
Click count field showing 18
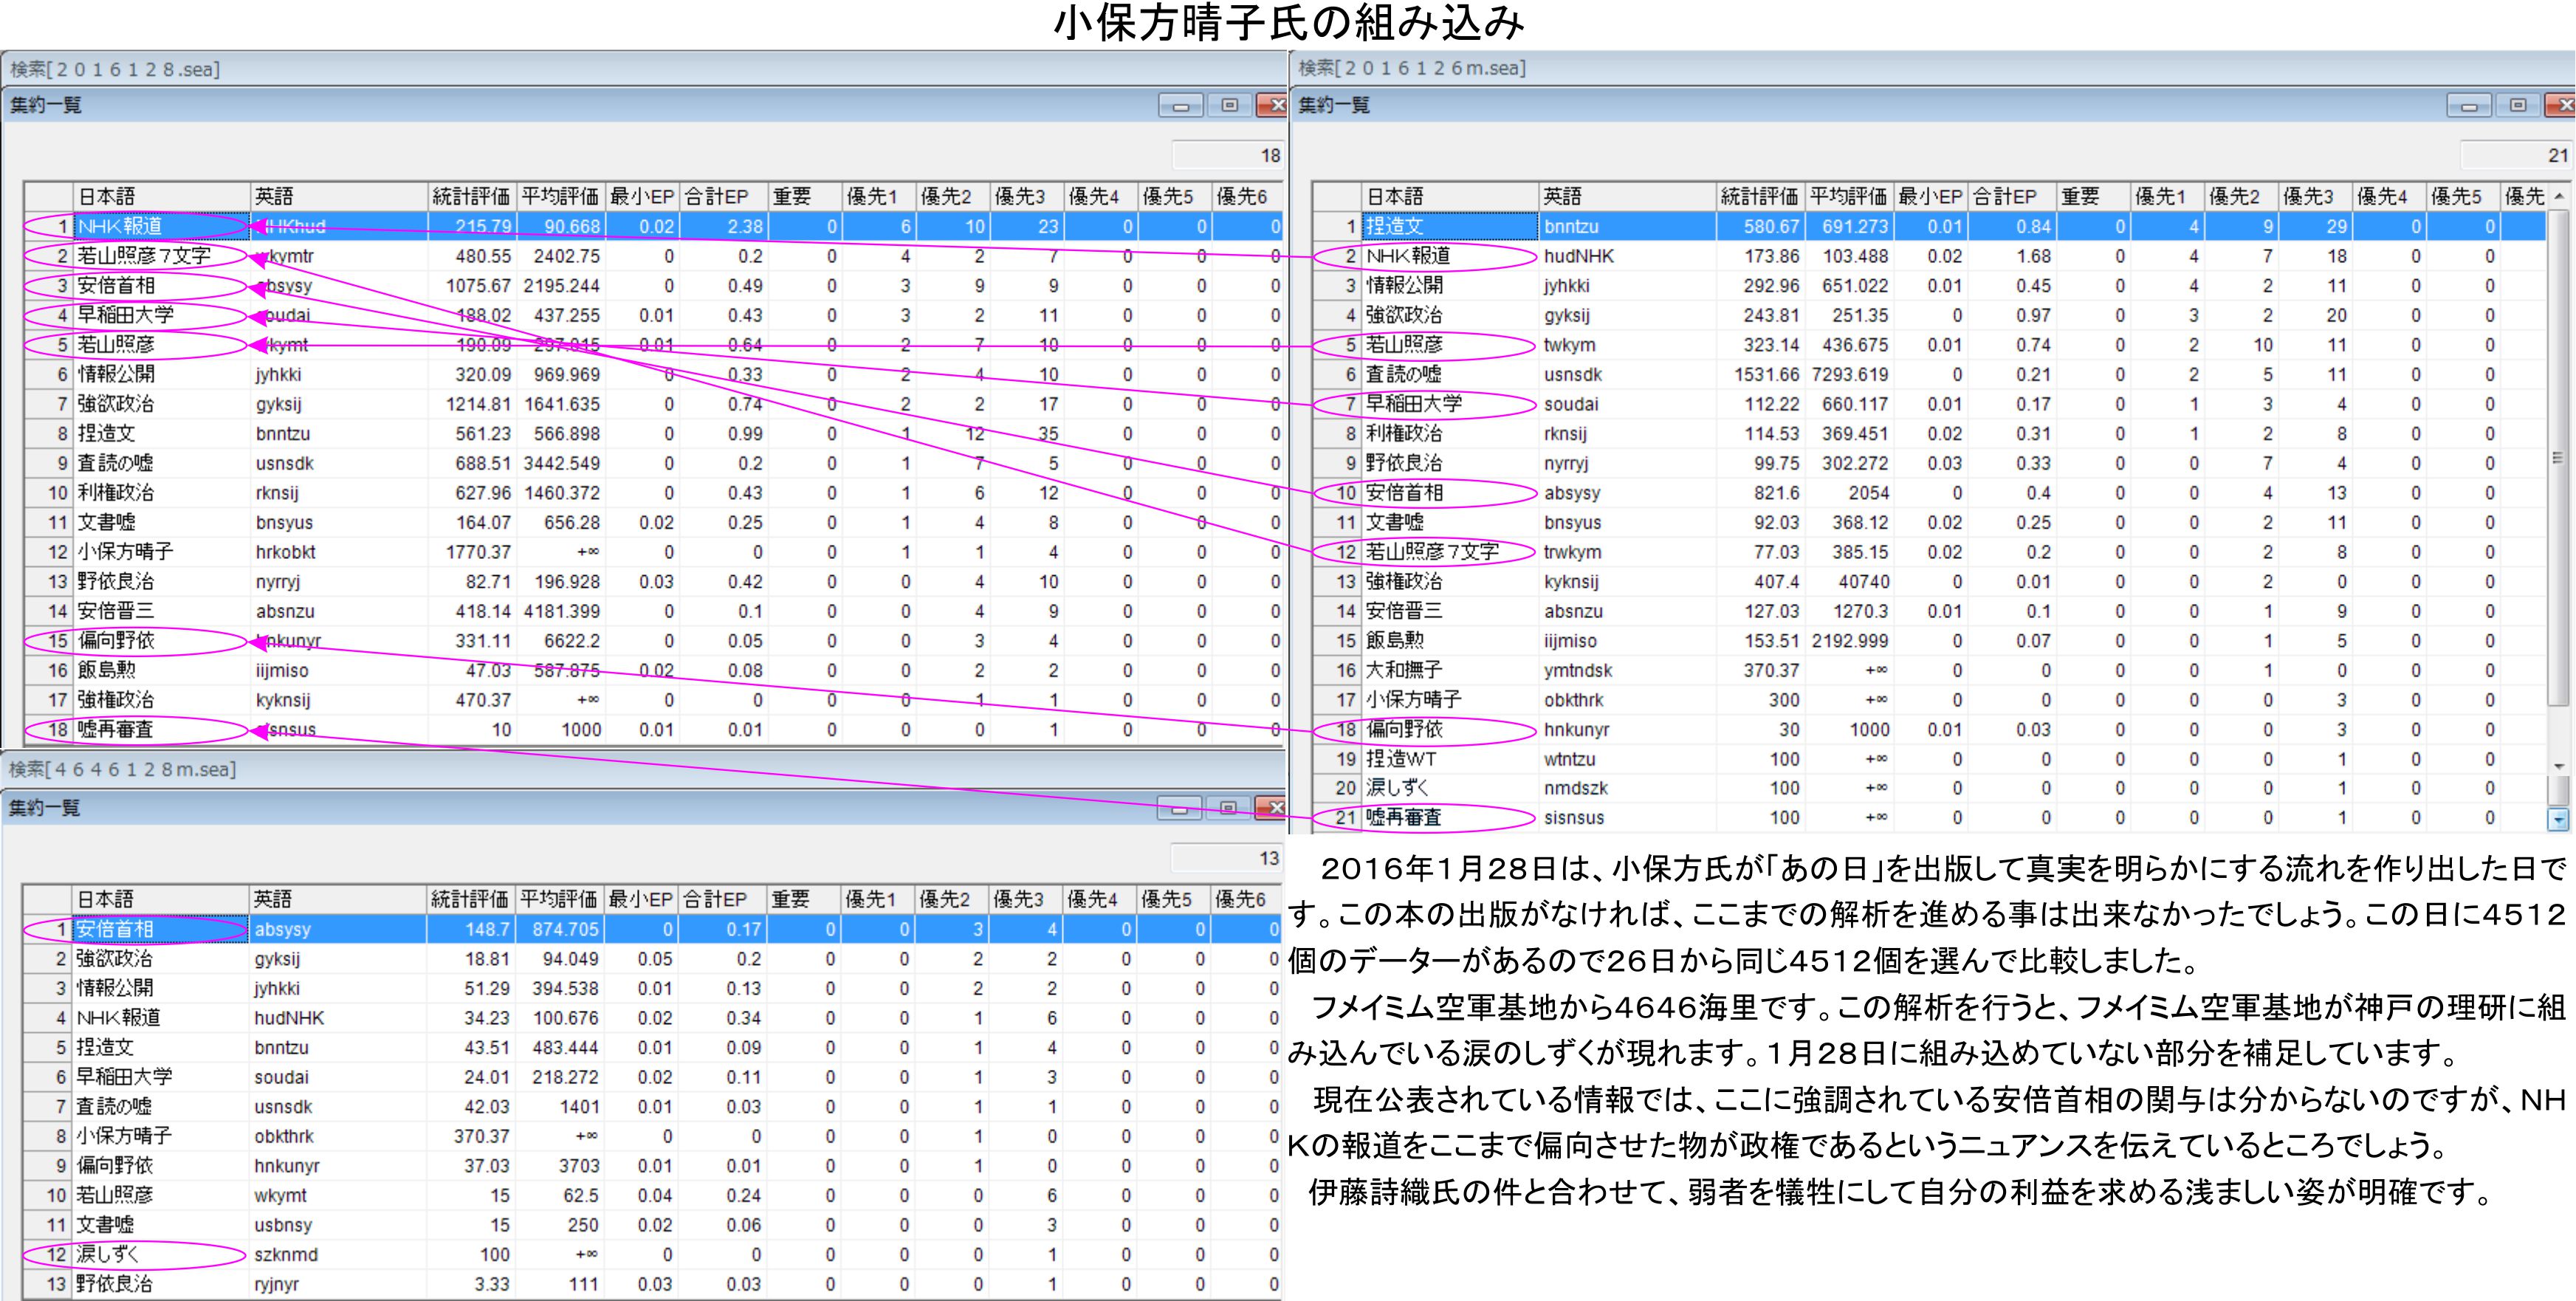(1227, 155)
